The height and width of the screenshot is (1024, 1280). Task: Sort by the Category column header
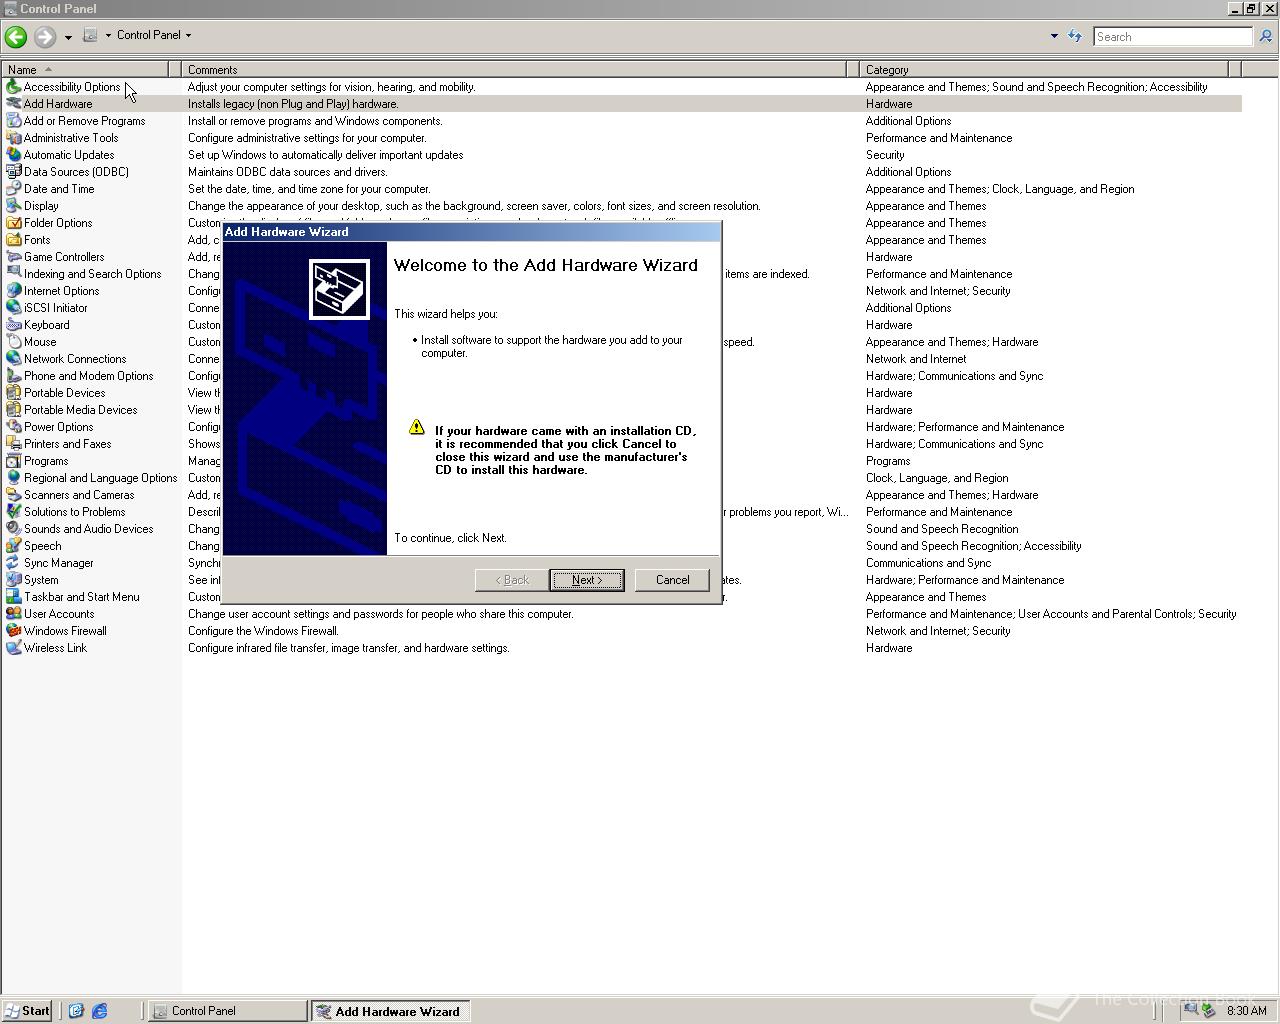(x=1044, y=69)
